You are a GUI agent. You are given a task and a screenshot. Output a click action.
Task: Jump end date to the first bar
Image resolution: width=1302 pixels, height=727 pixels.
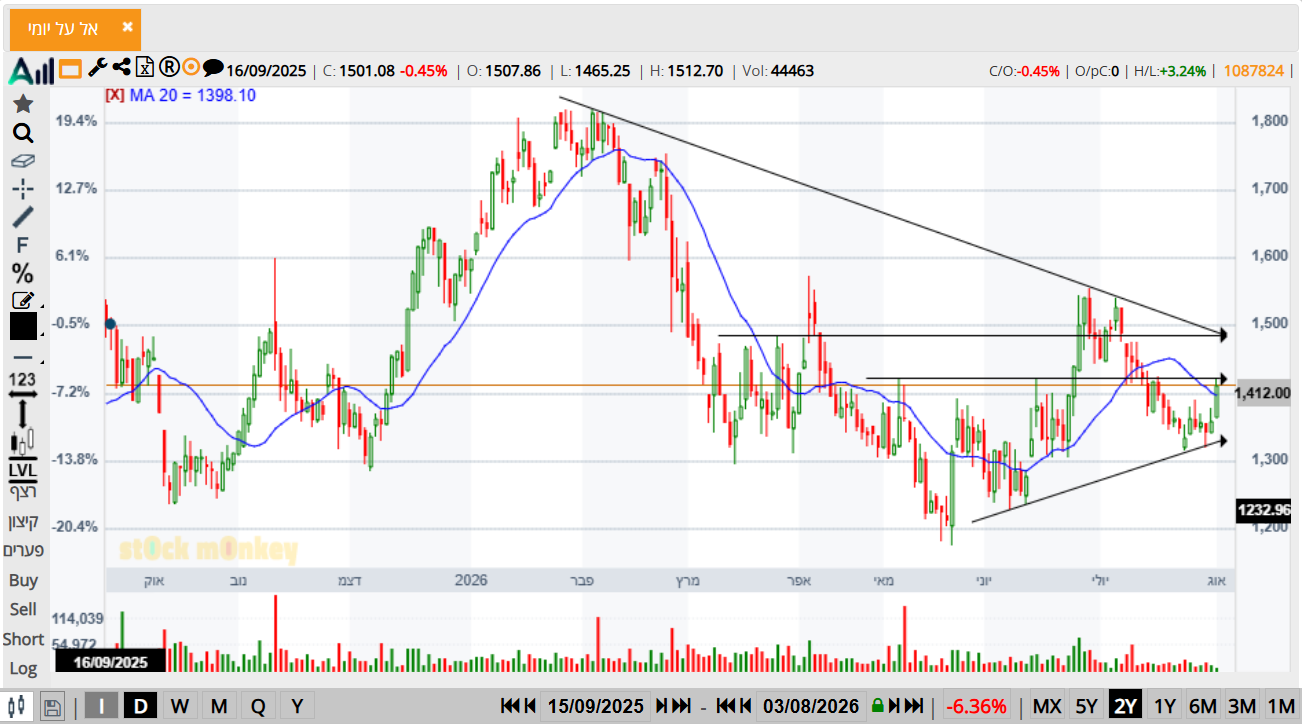point(727,706)
